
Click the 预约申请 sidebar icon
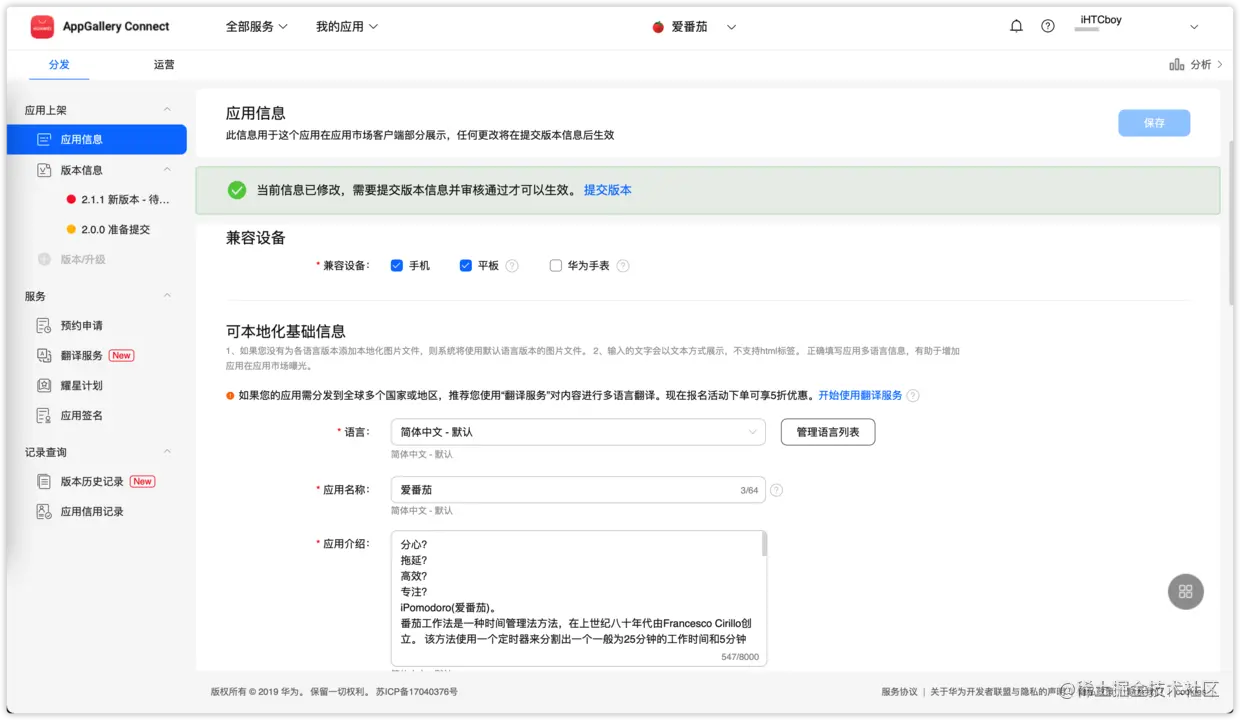coord(44,326)
